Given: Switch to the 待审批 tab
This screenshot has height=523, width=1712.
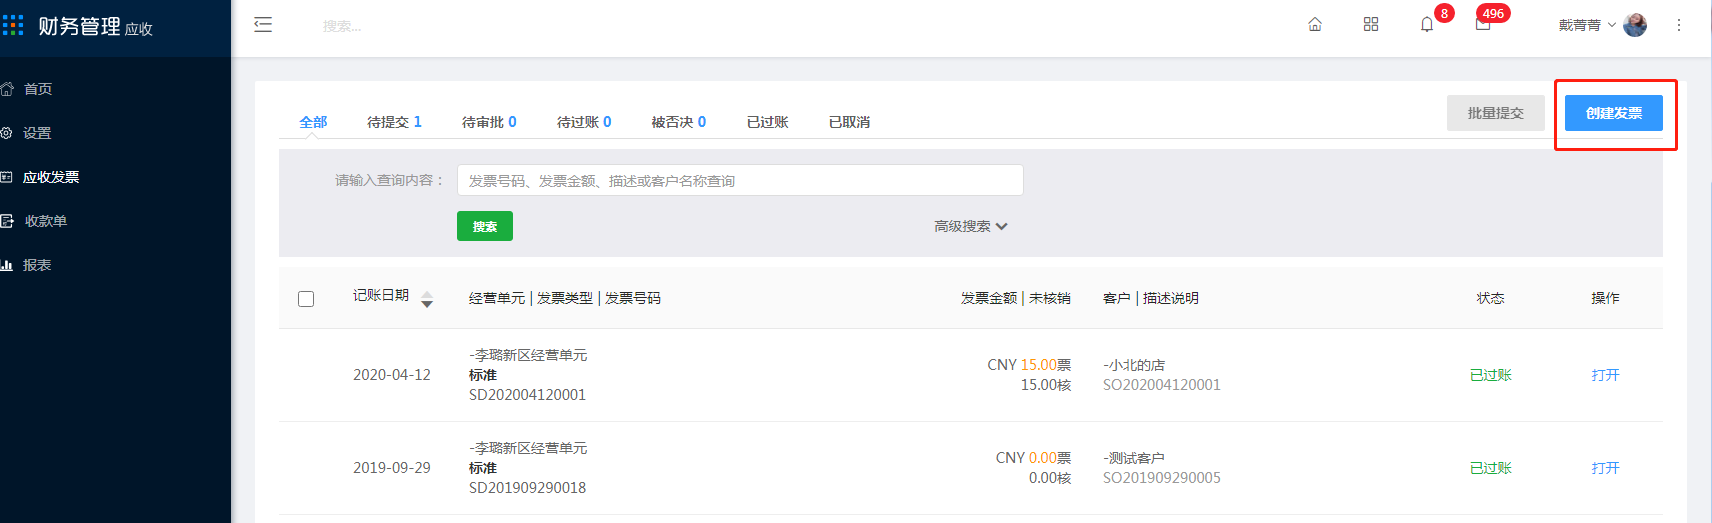Looking at the screenshot, I should point(489,122).
